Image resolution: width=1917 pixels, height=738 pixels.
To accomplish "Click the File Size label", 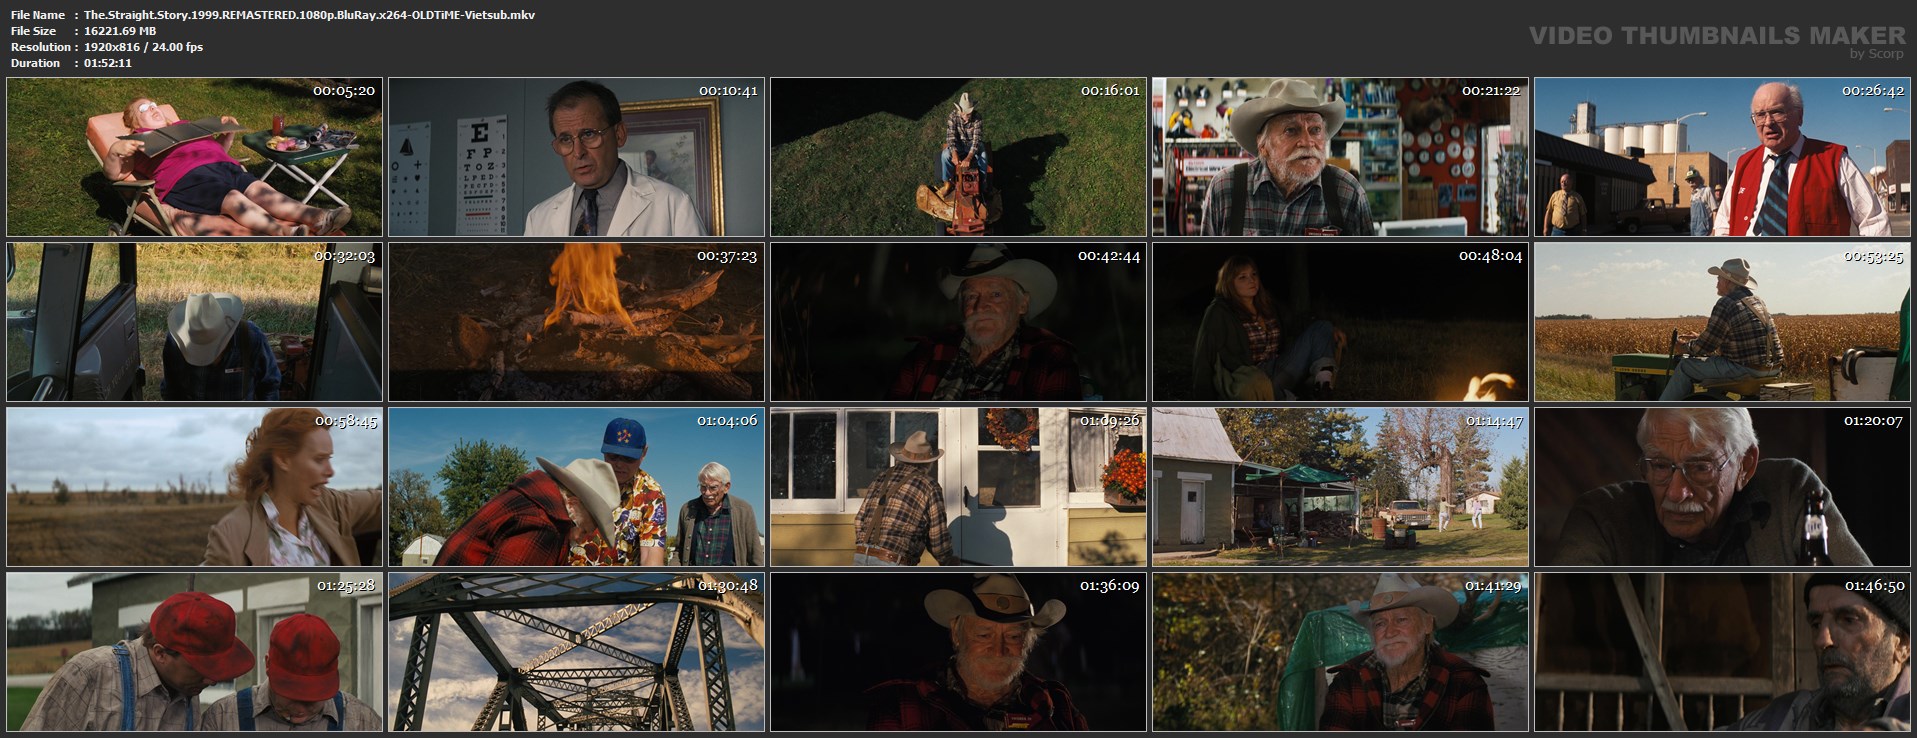I will point(34,31).
